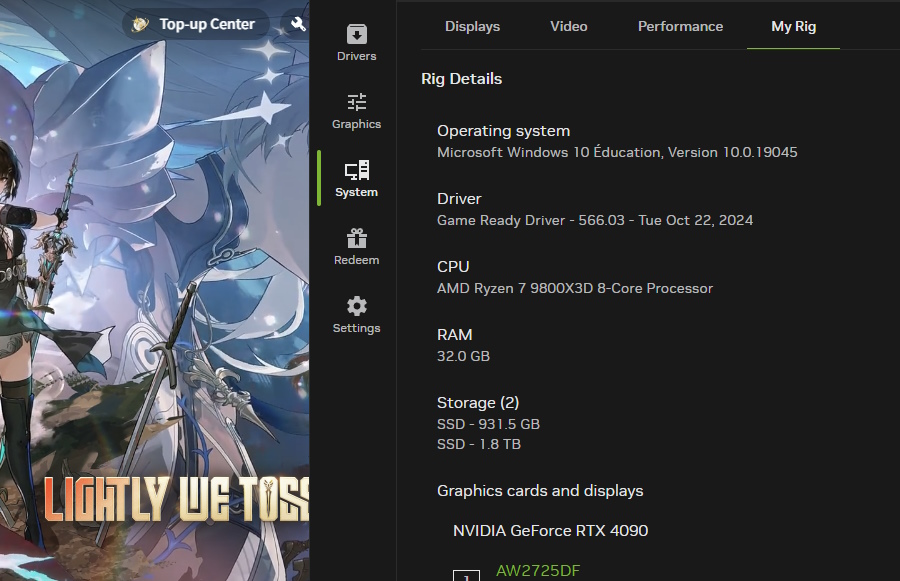Click the display number 1 icon
900x581 pixels.
[x=466, y=576]
